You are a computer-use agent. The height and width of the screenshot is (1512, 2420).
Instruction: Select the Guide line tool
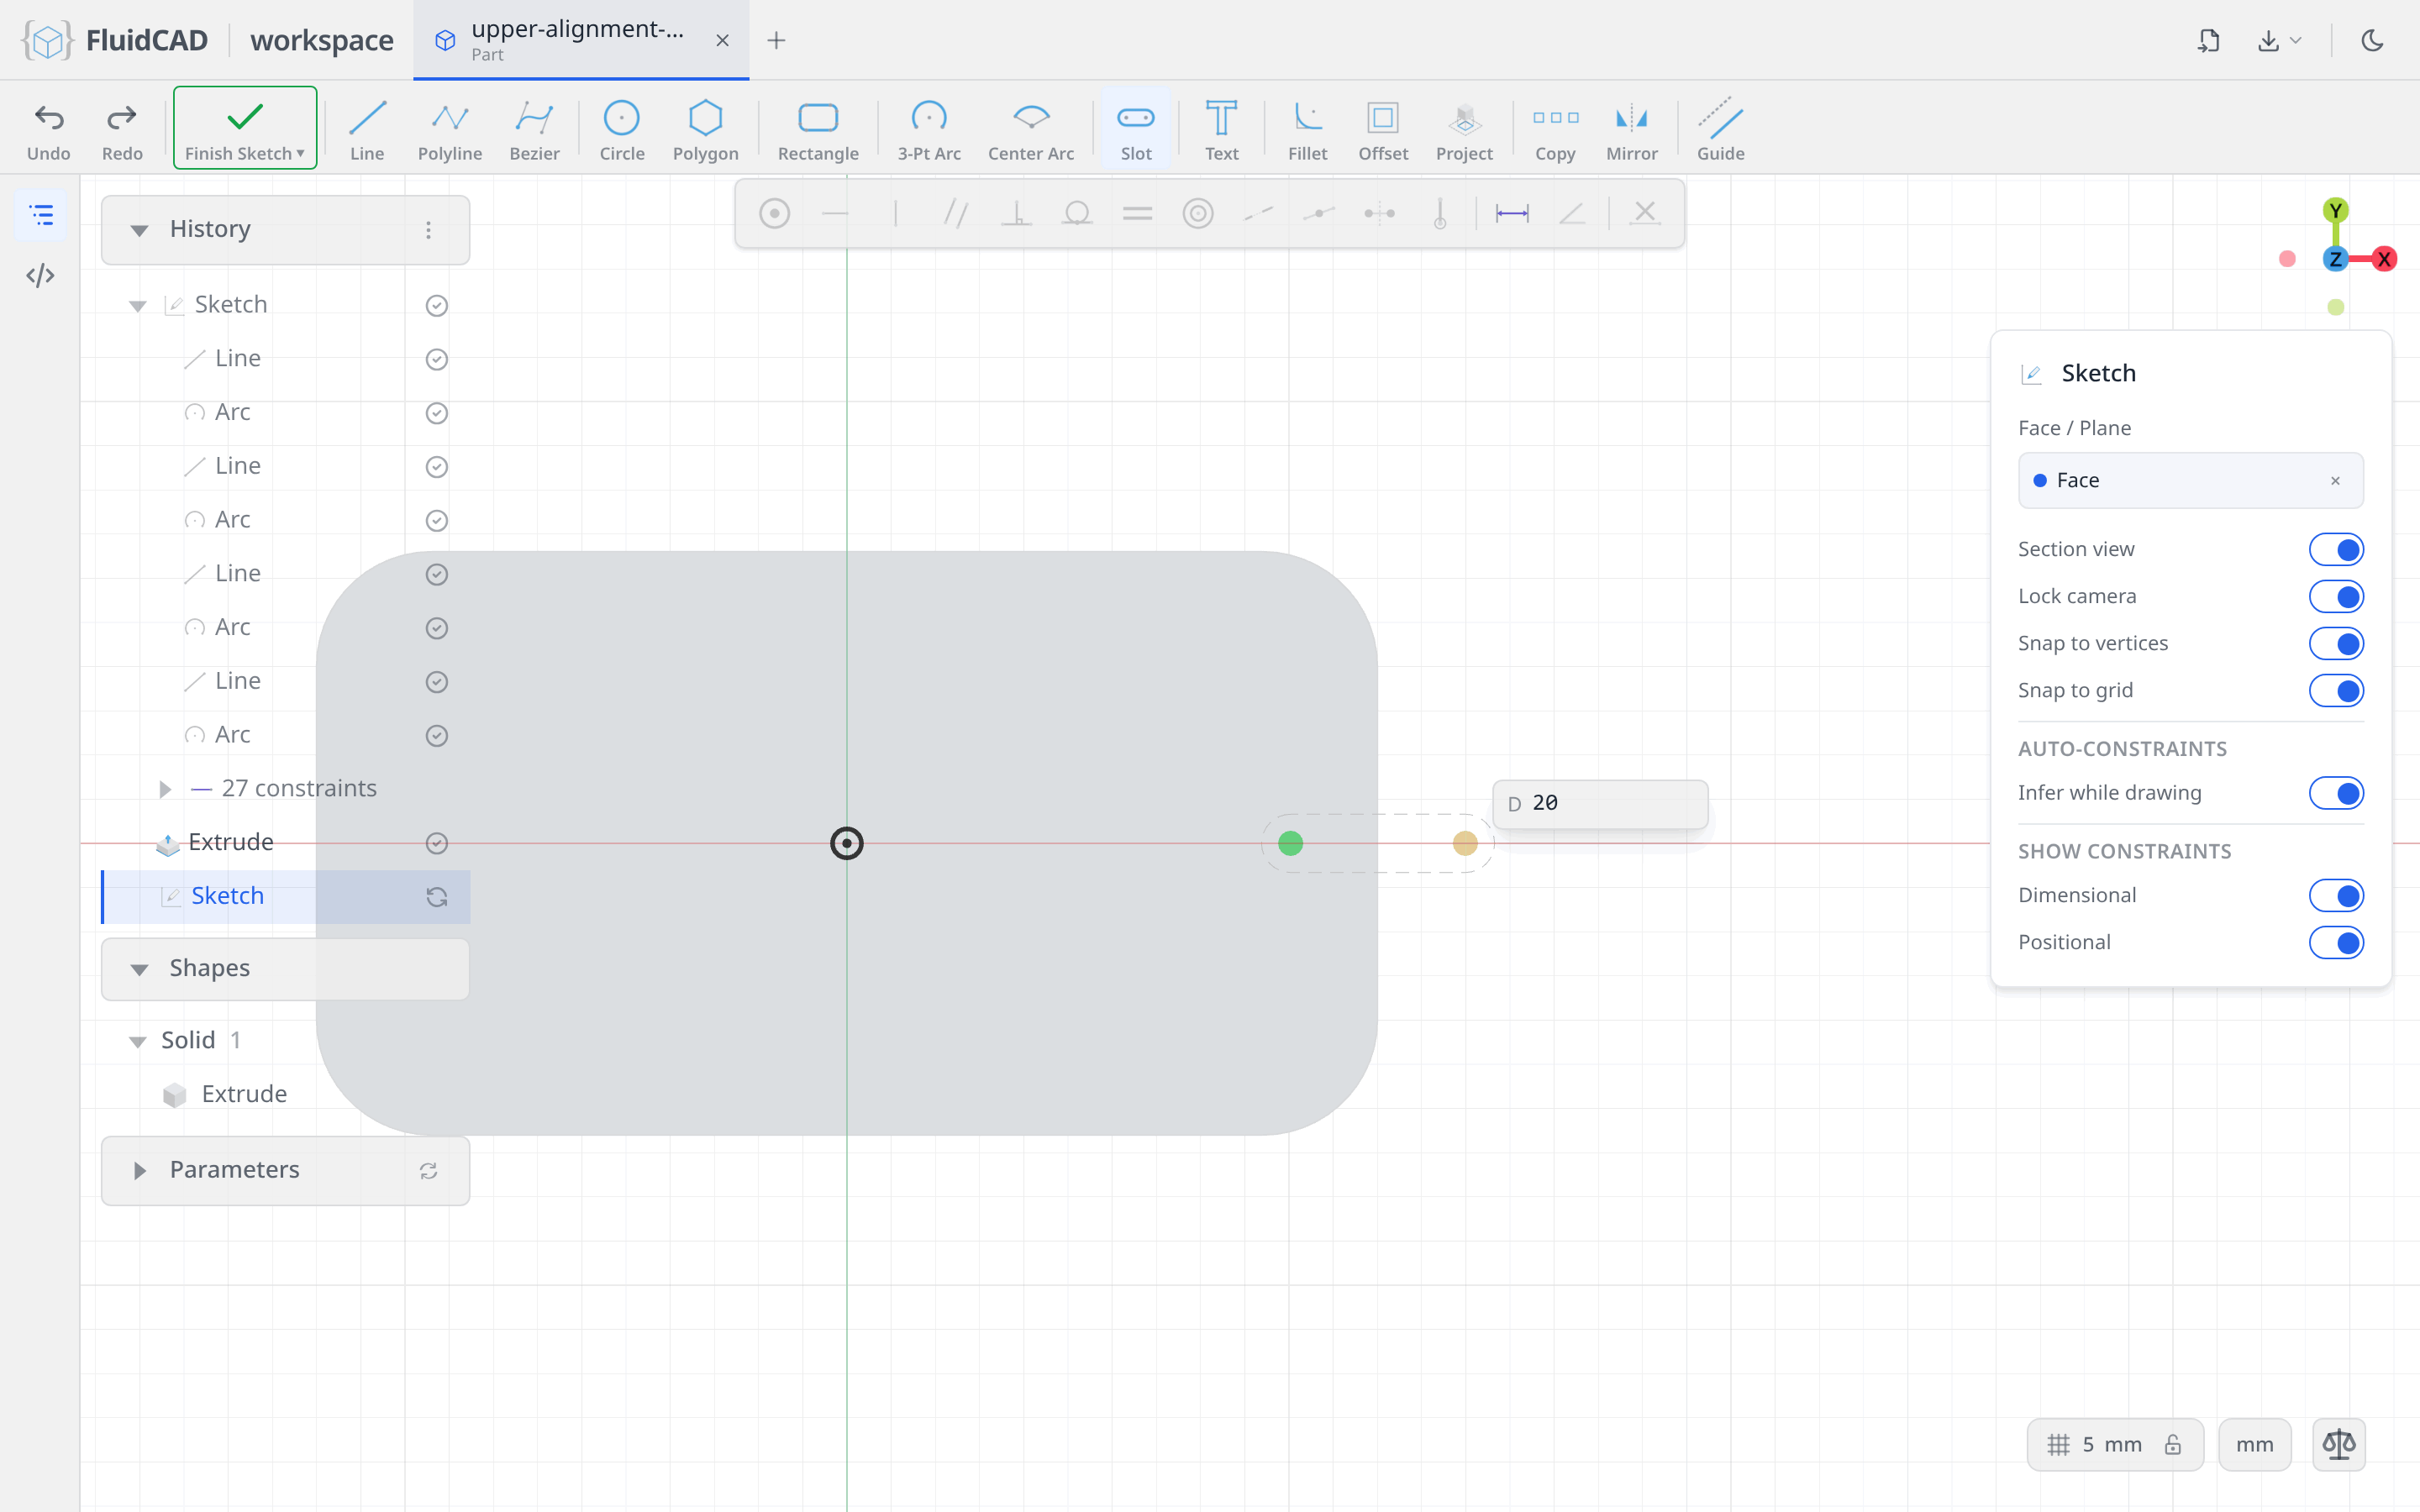[x=1720, y=130]
